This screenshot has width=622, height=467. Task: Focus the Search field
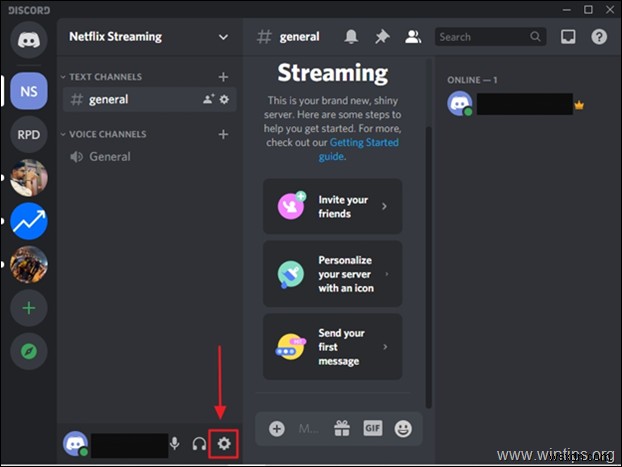coord(490,37)
